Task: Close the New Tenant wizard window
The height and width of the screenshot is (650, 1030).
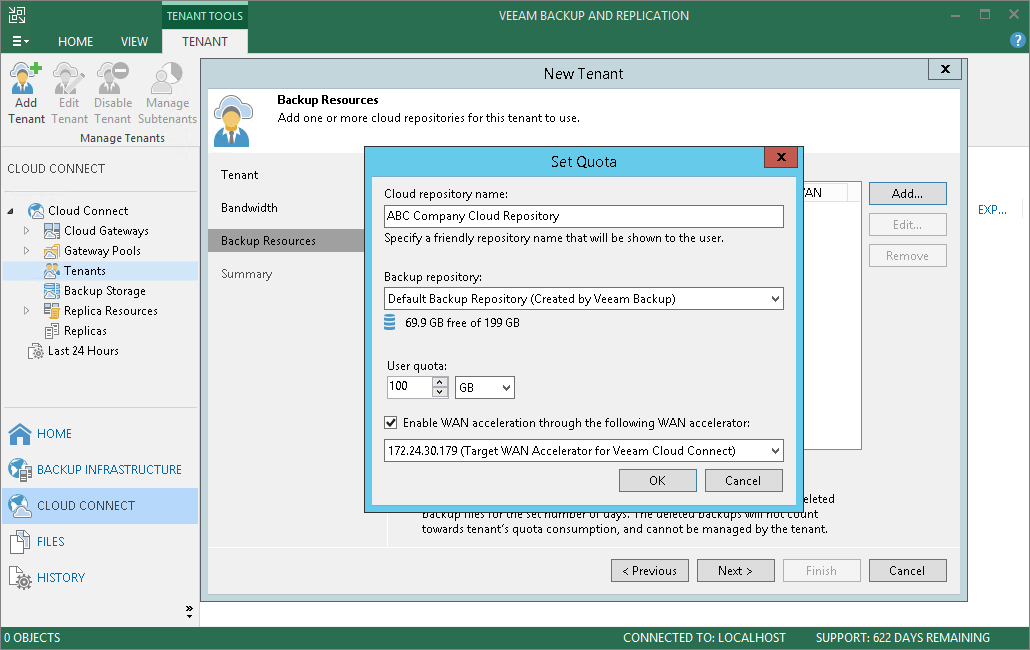Action: [945, 69]
